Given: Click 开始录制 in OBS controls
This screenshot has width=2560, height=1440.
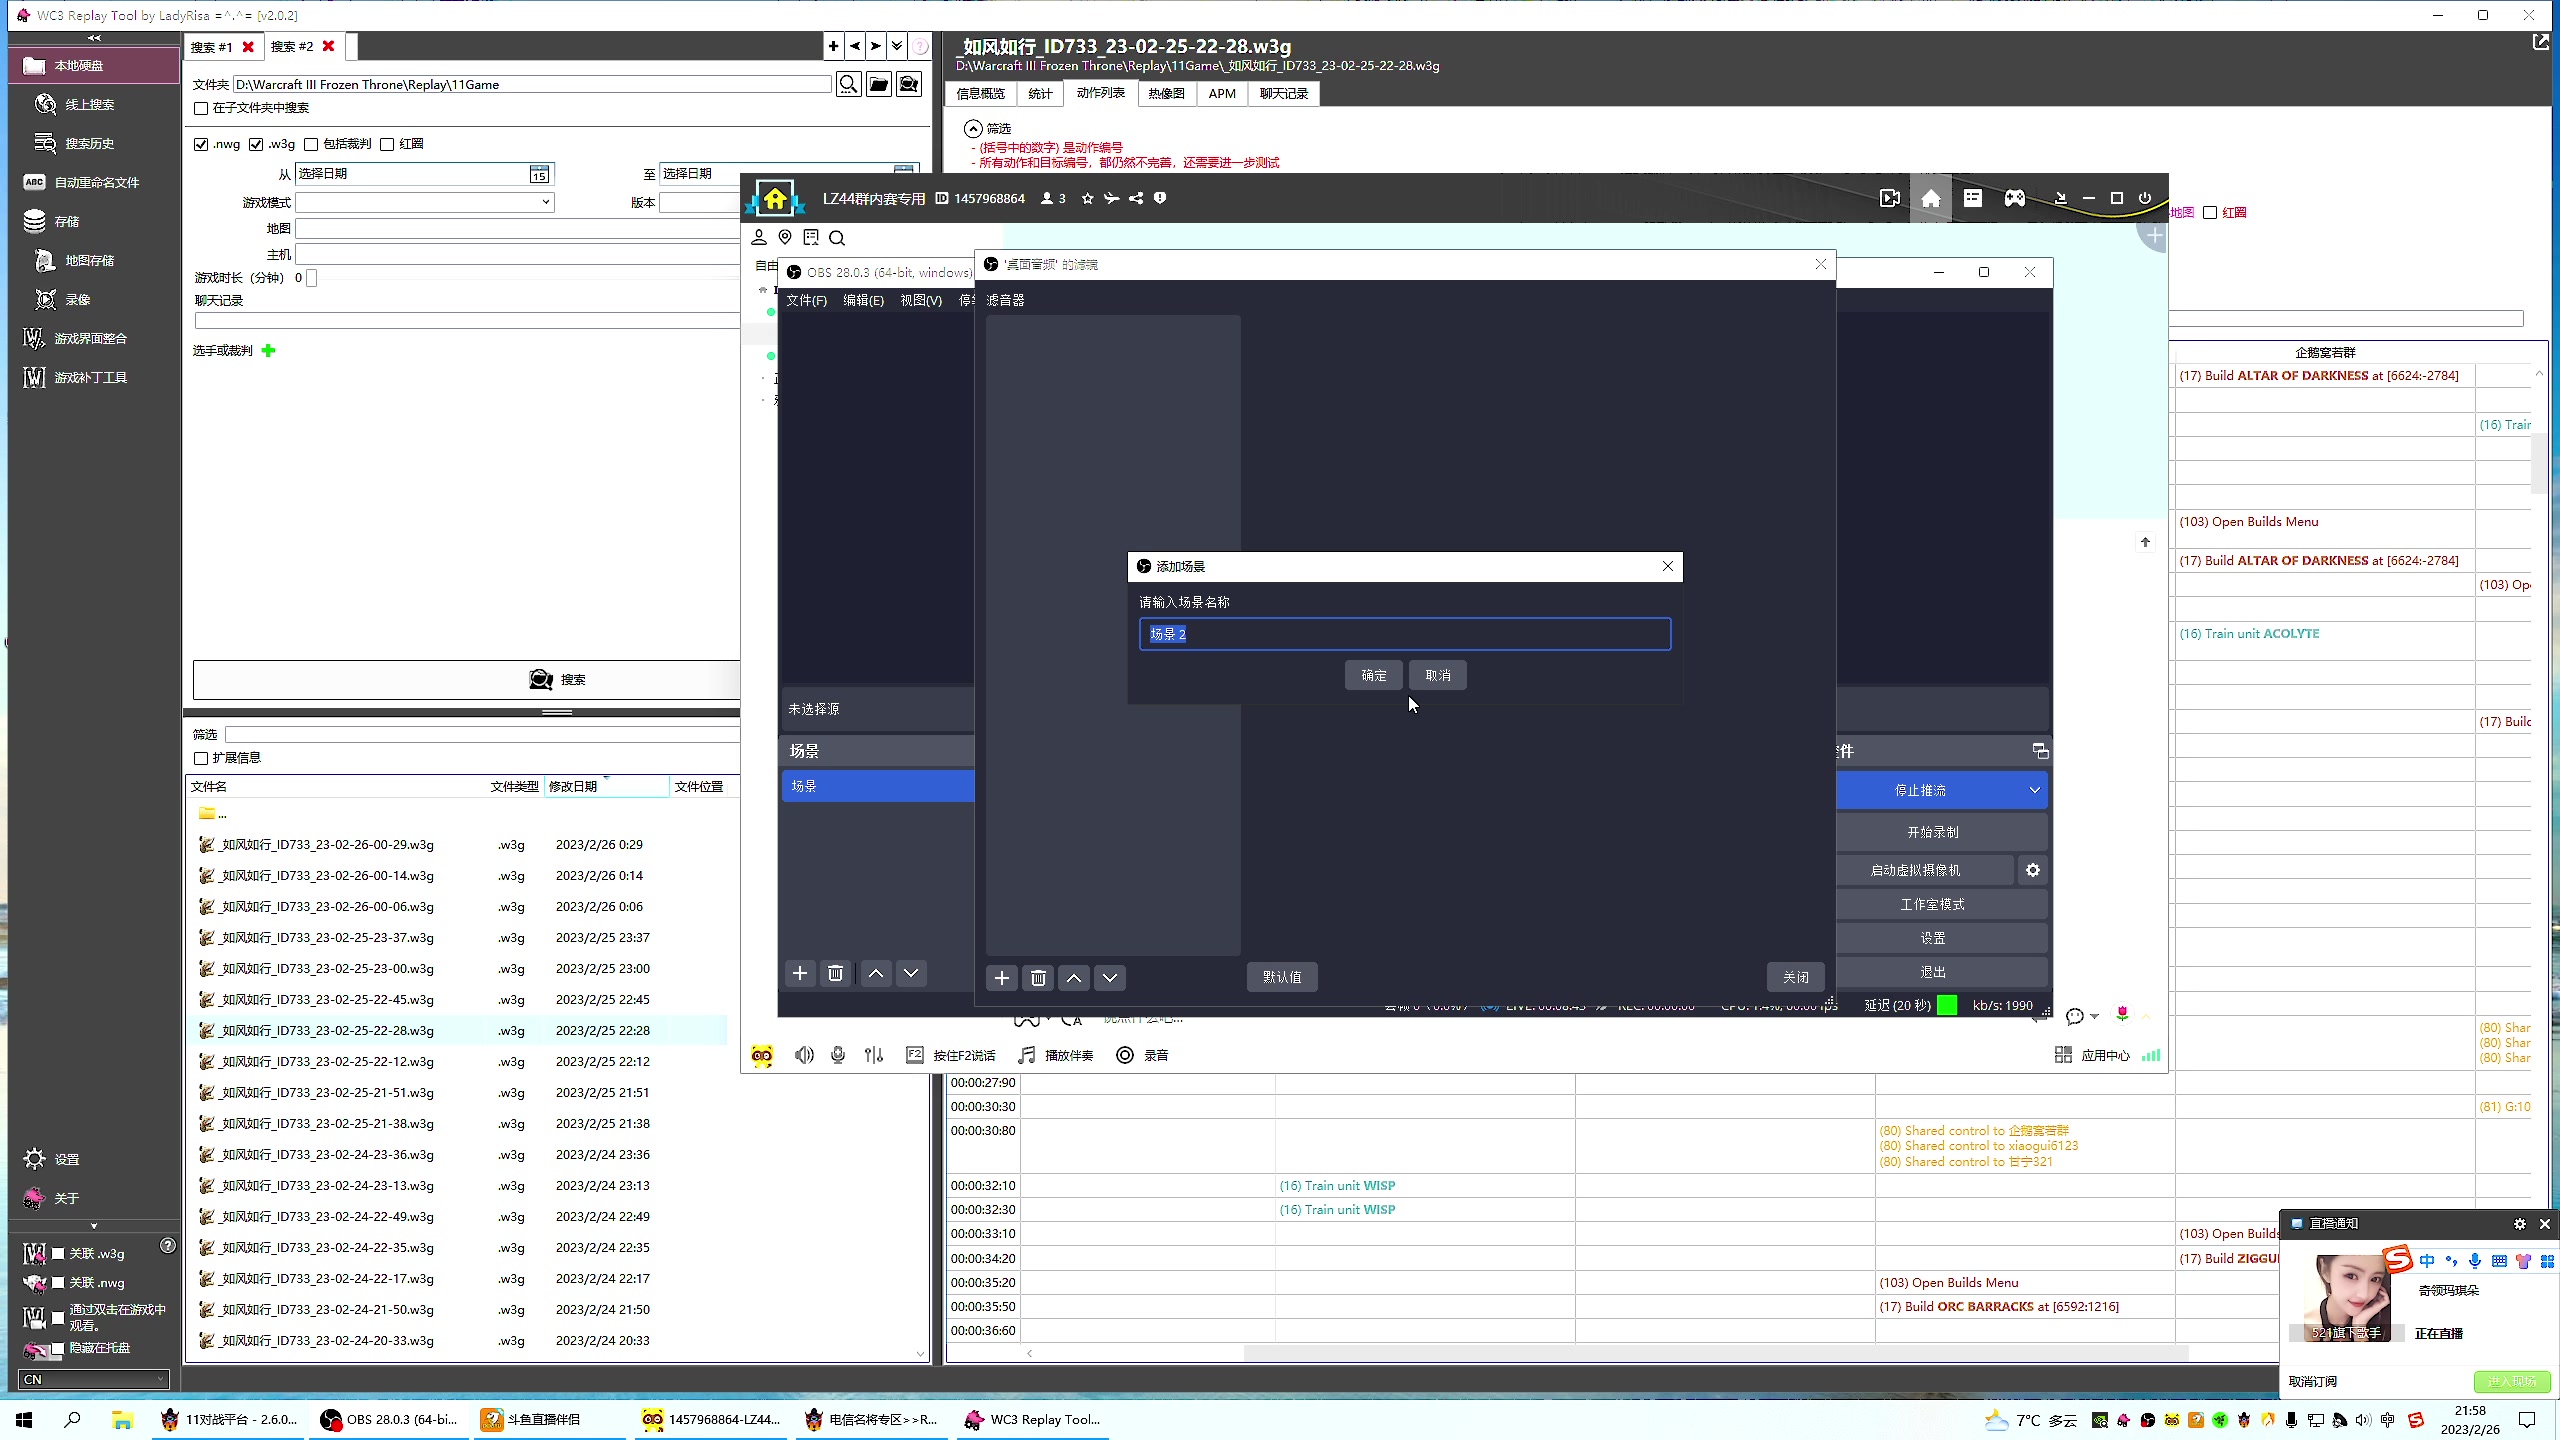Looking at the screenshot, I should click(1933, 832).
